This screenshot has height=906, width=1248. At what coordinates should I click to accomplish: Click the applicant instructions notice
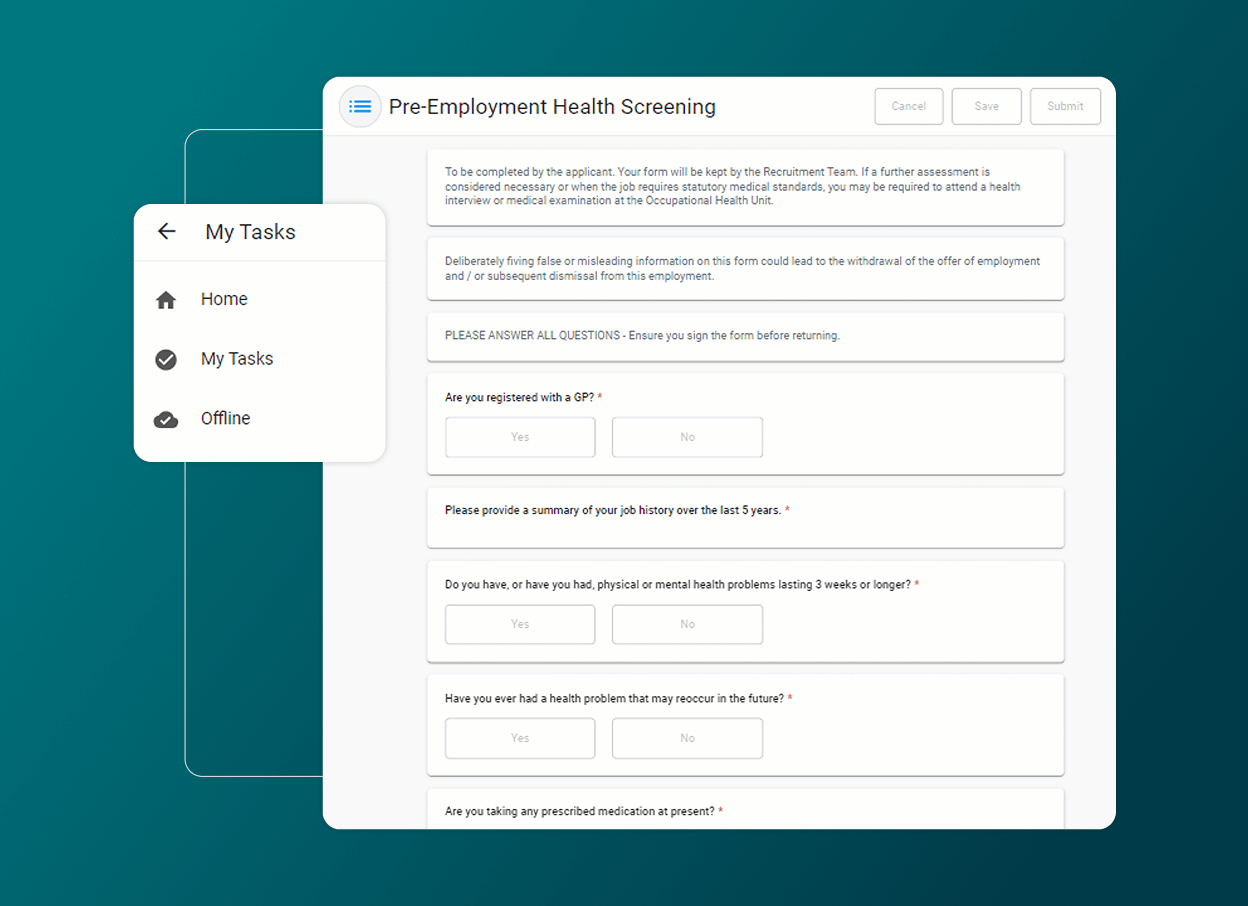click(x=745, y=186)
